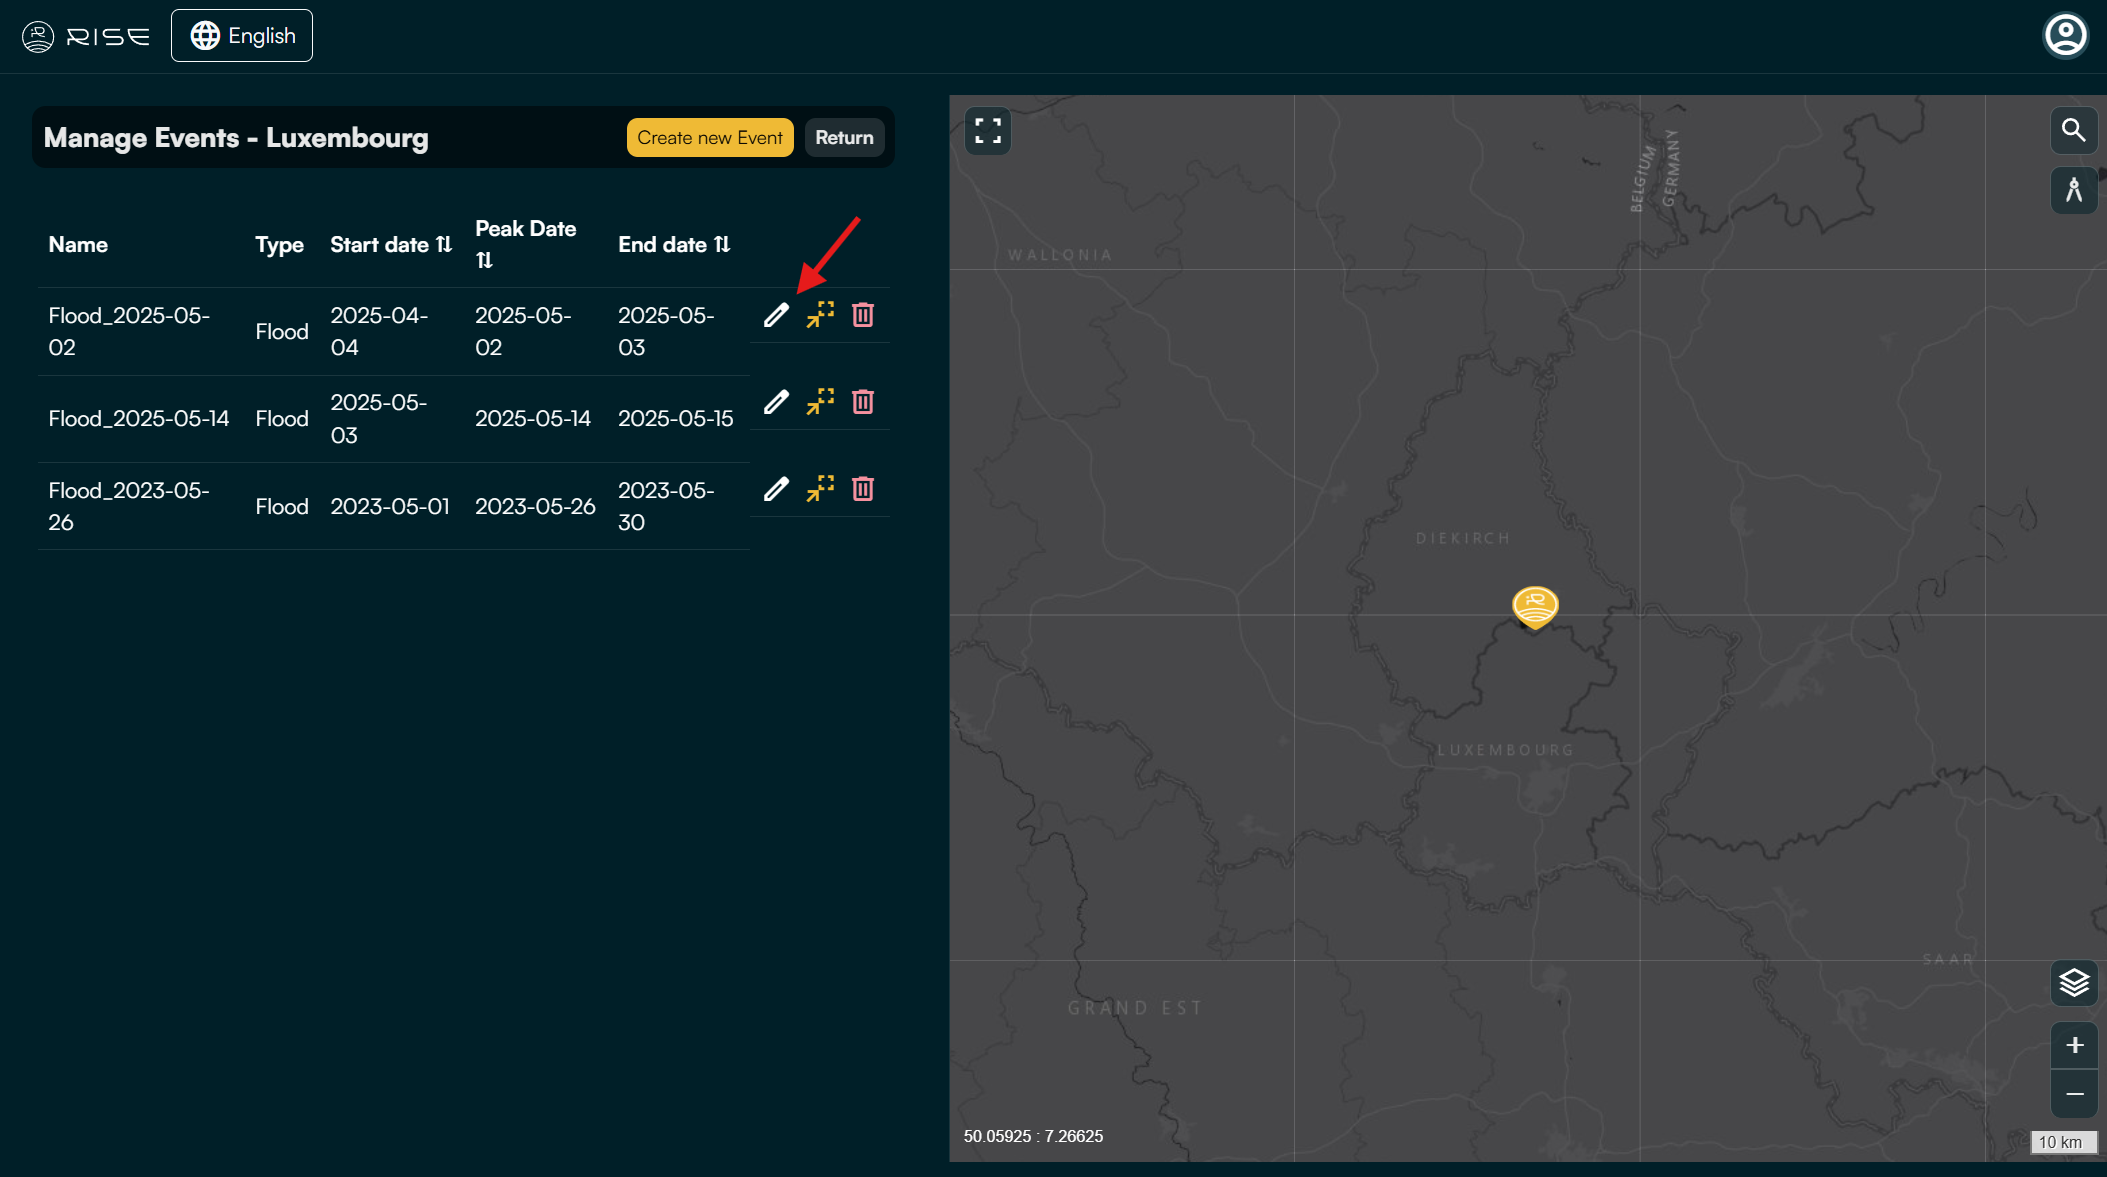Click the Type column header

[x=279, y=245]
